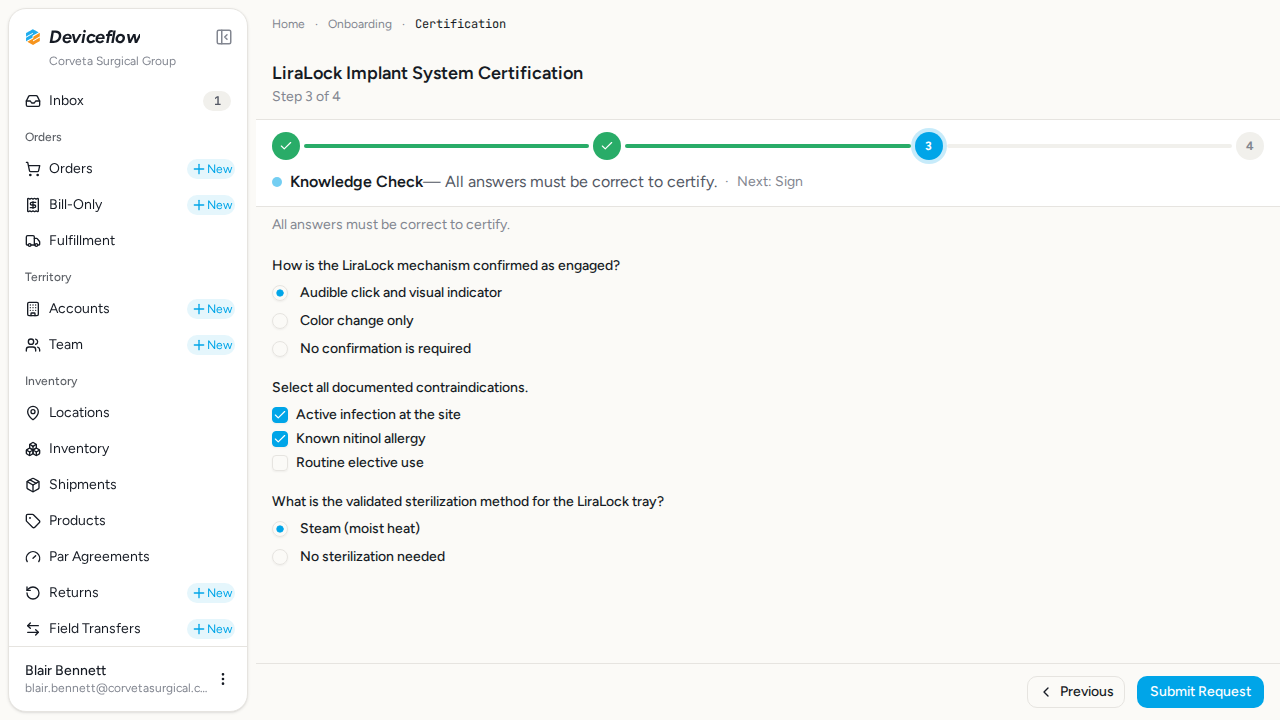Choose 'No sterilization needed' option

coord(280,557)
